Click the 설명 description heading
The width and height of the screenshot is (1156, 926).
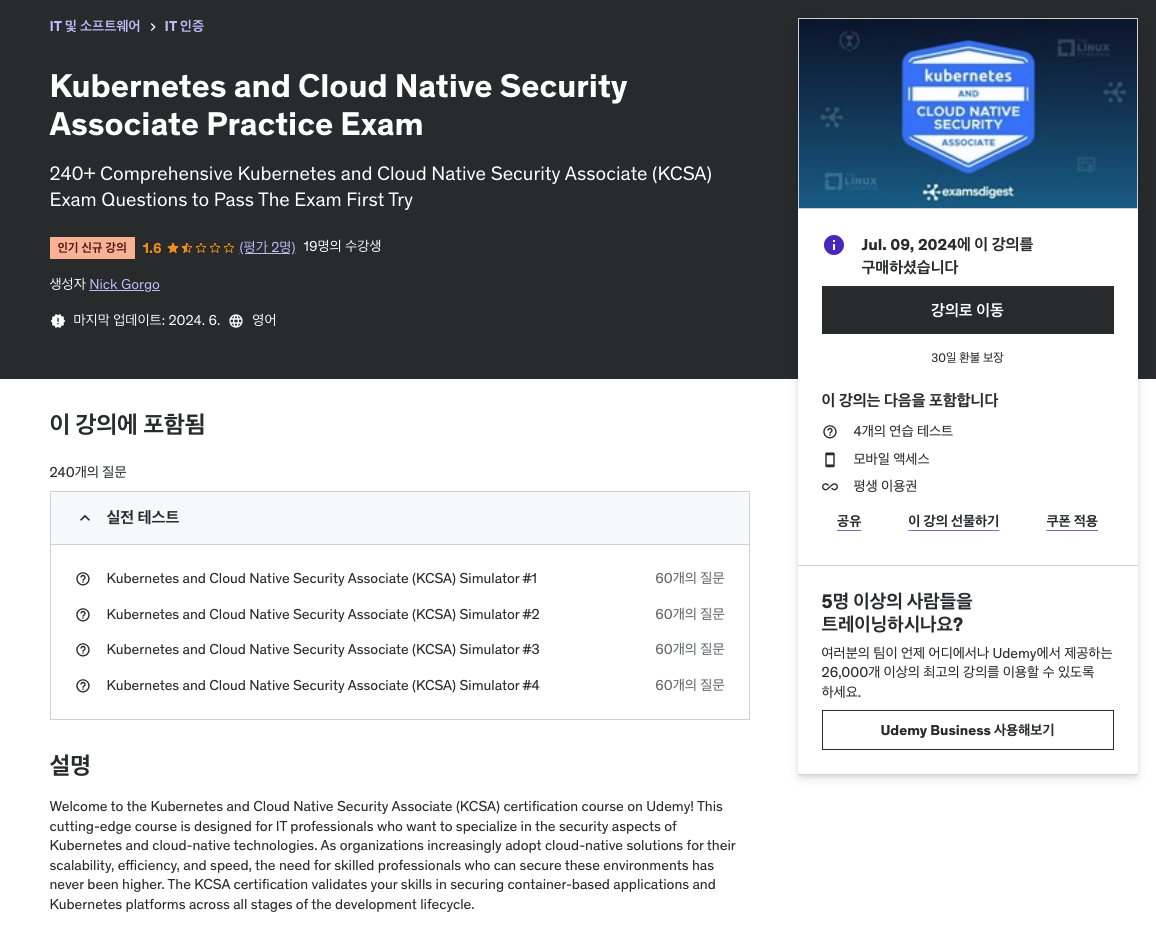click(x=70, y=765)
